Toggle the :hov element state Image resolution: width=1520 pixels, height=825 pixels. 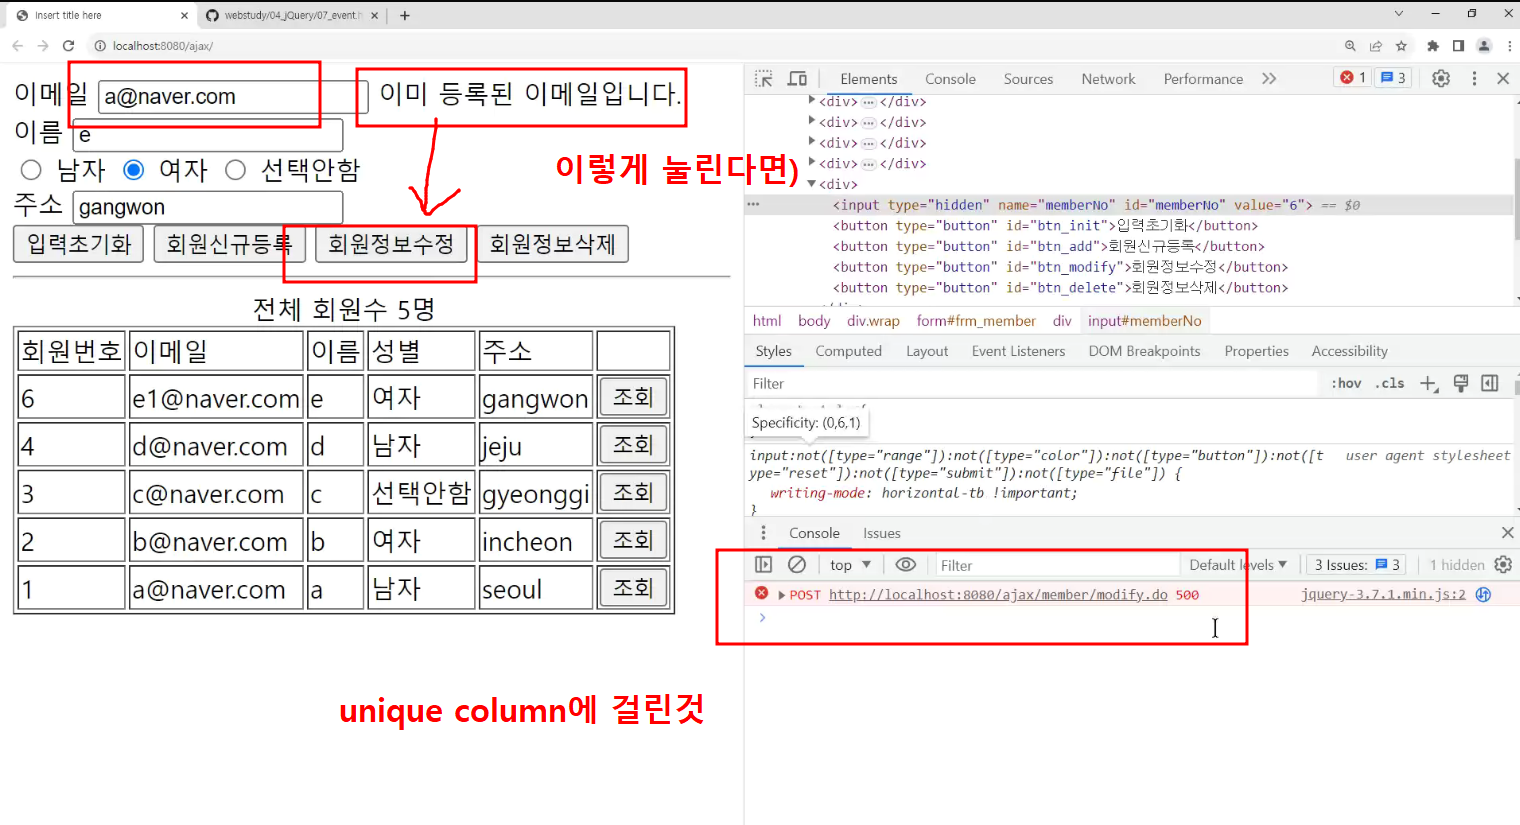point(1346,383)
